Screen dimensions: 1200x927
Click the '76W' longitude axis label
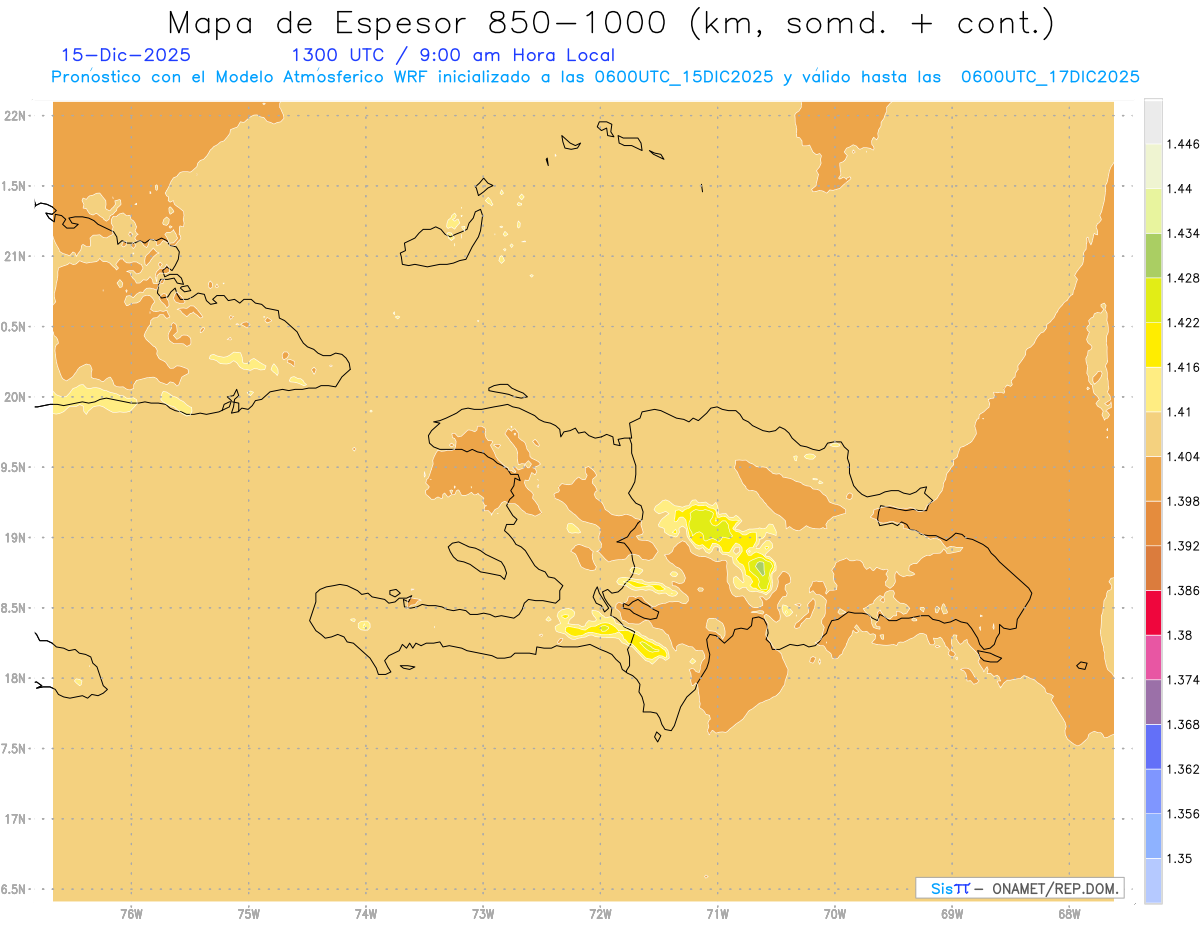(131, 914)
